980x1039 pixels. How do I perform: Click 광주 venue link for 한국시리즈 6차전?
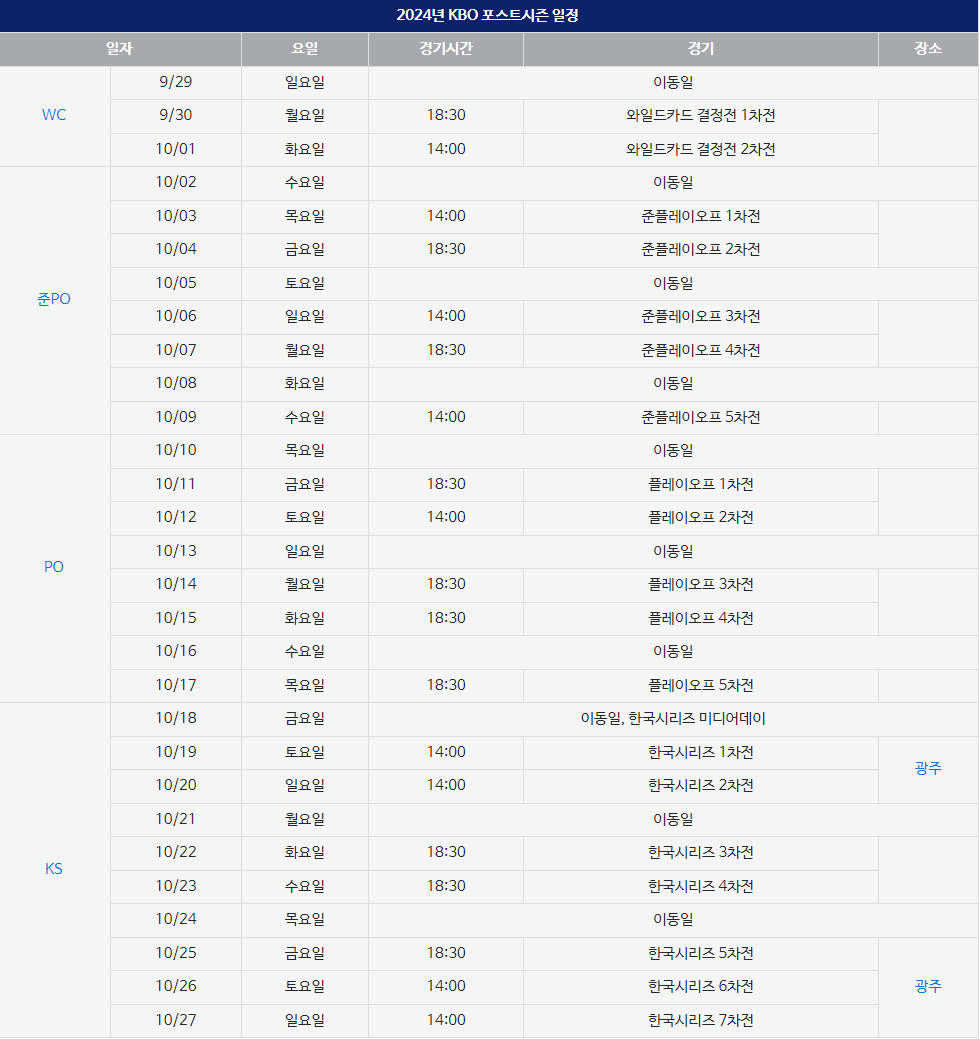tap(928, 987)
